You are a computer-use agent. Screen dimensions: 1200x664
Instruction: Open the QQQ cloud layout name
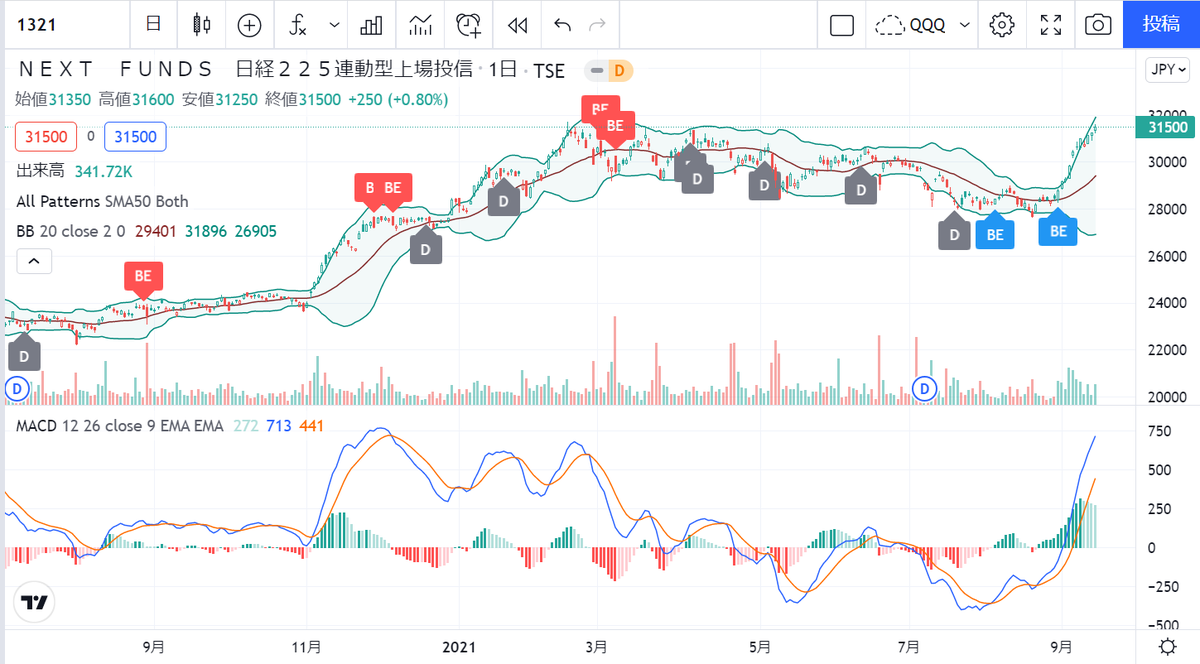pyautogui.click(x=911, y=25)
